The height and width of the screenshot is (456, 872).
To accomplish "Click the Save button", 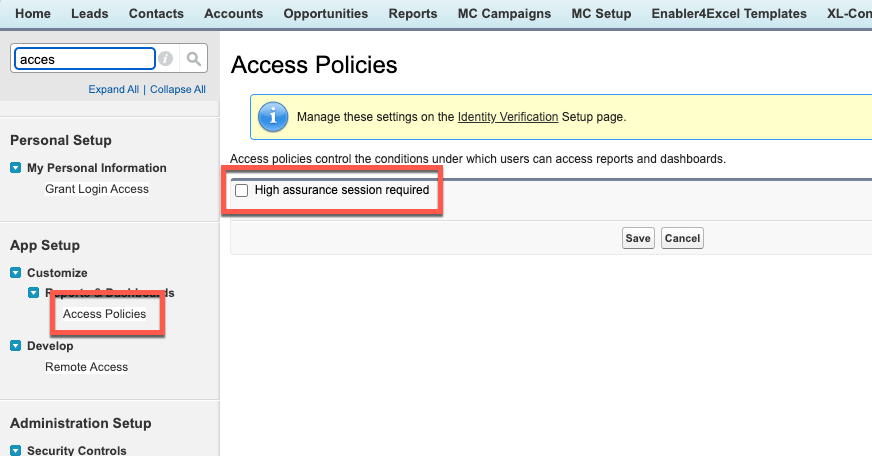I will point(637,238).
